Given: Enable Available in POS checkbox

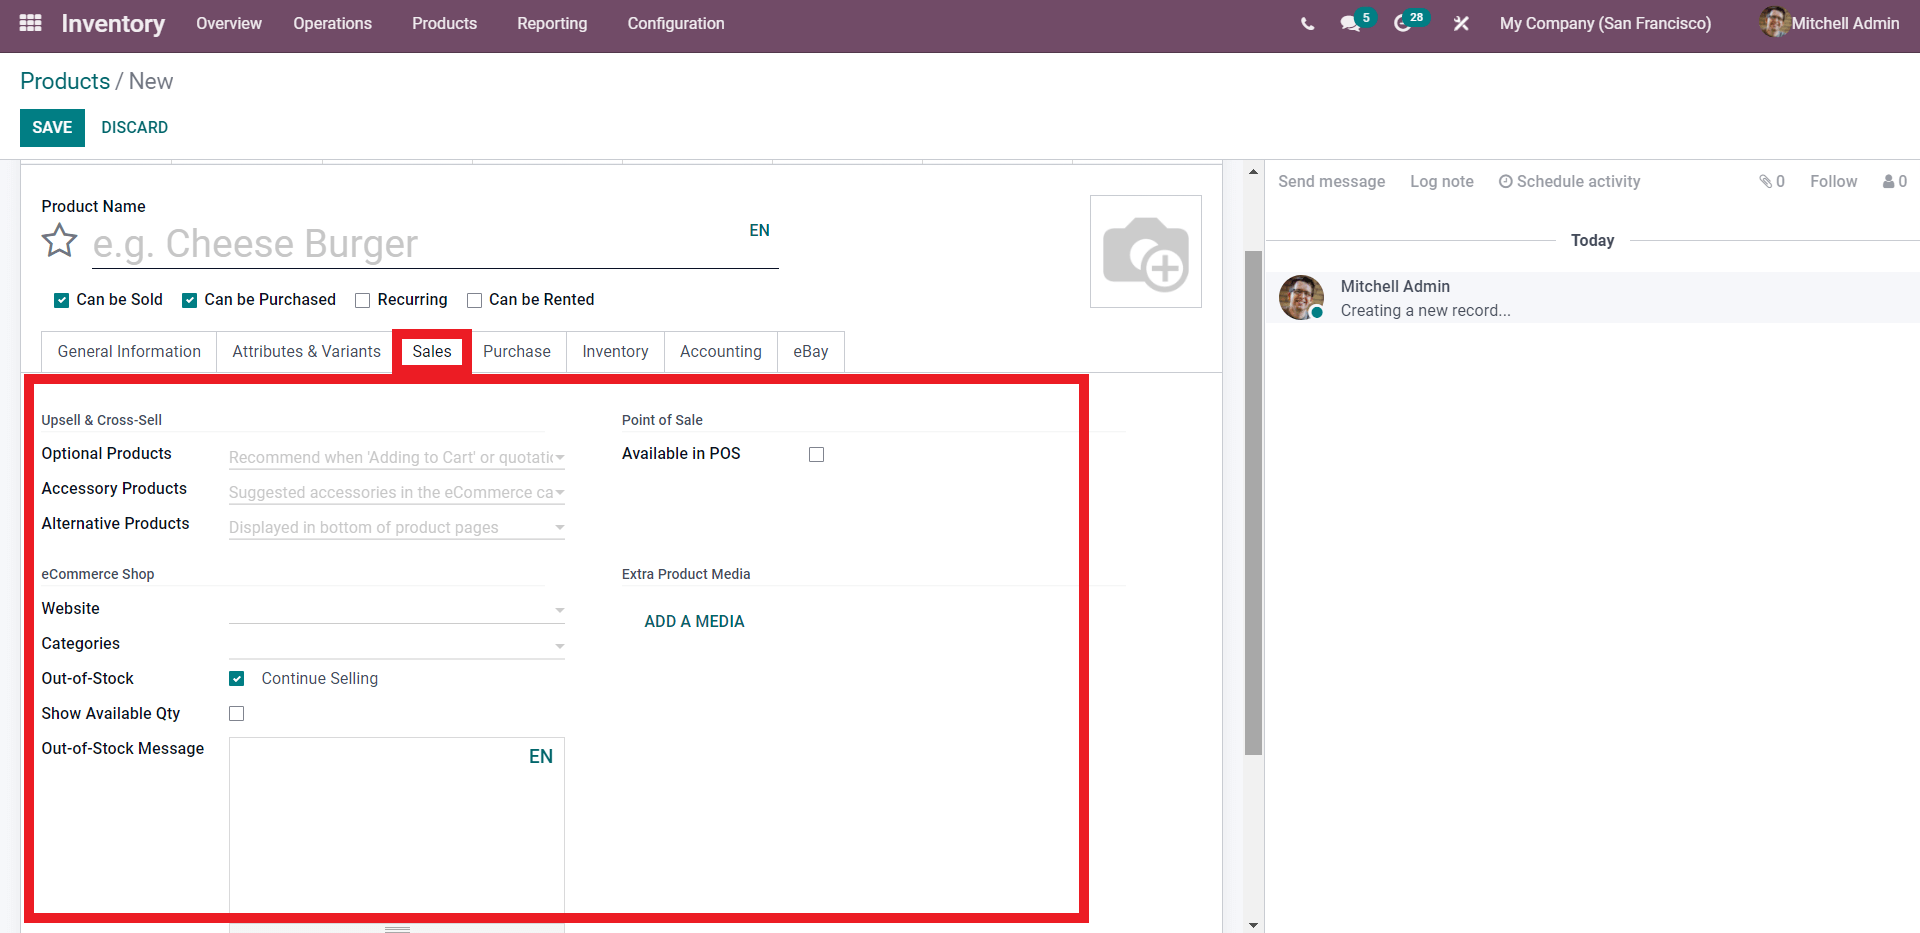Looking at the screenshot, I should coord(817,454).
